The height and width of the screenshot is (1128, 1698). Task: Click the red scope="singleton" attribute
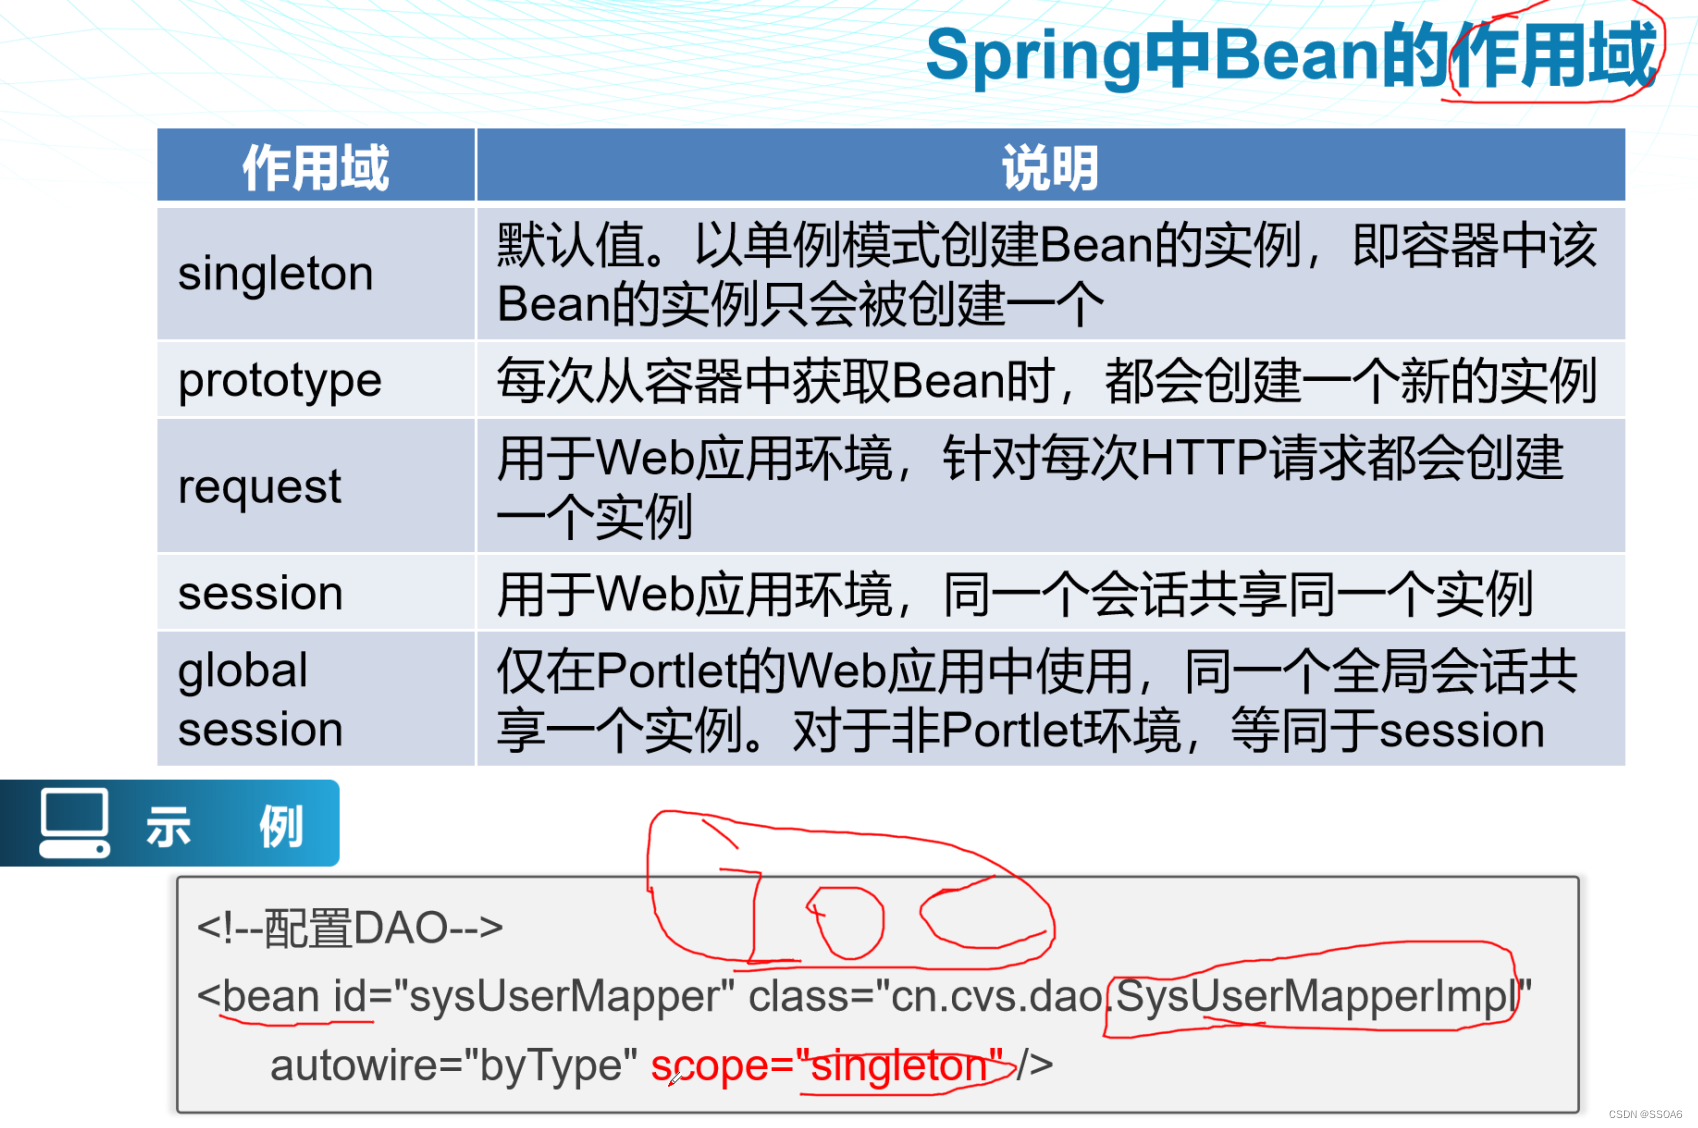point(827,1066)
